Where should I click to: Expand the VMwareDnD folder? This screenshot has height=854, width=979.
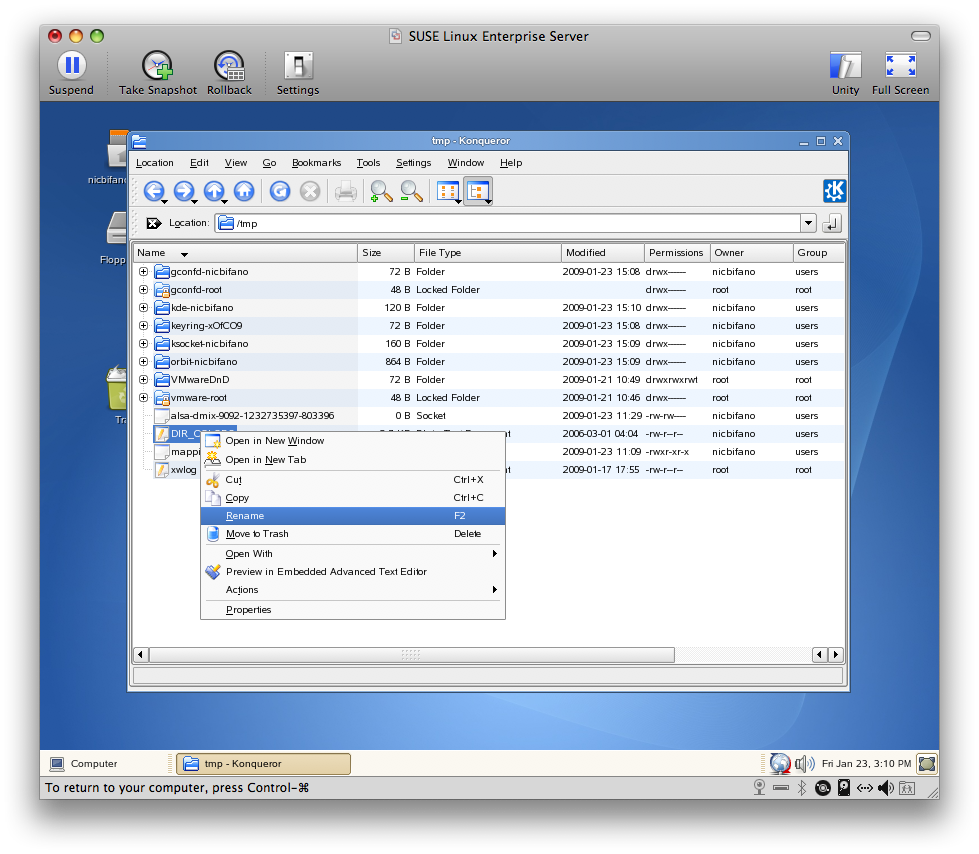[144, 380]
